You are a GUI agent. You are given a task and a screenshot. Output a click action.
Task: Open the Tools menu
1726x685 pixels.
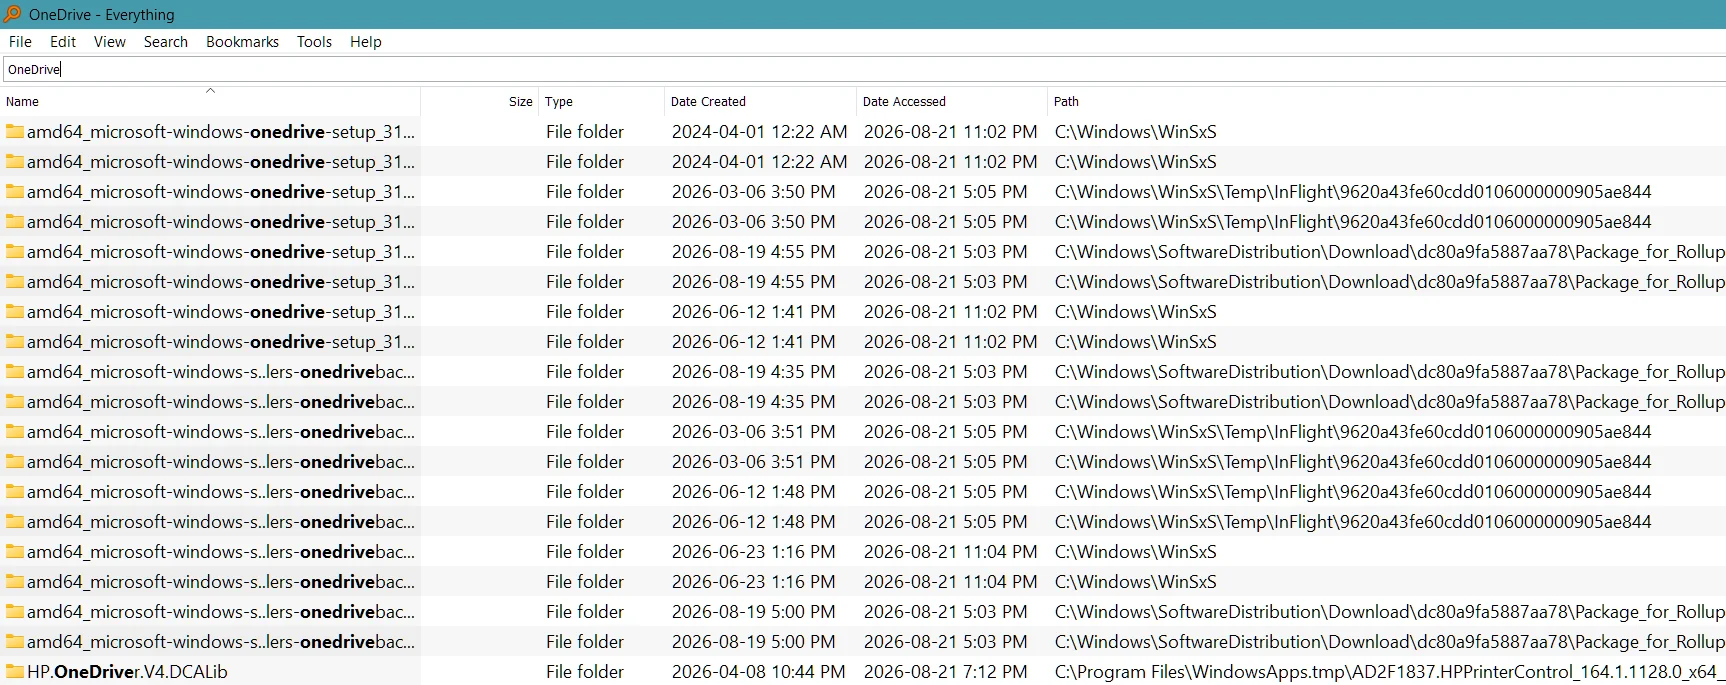point(314,42)
